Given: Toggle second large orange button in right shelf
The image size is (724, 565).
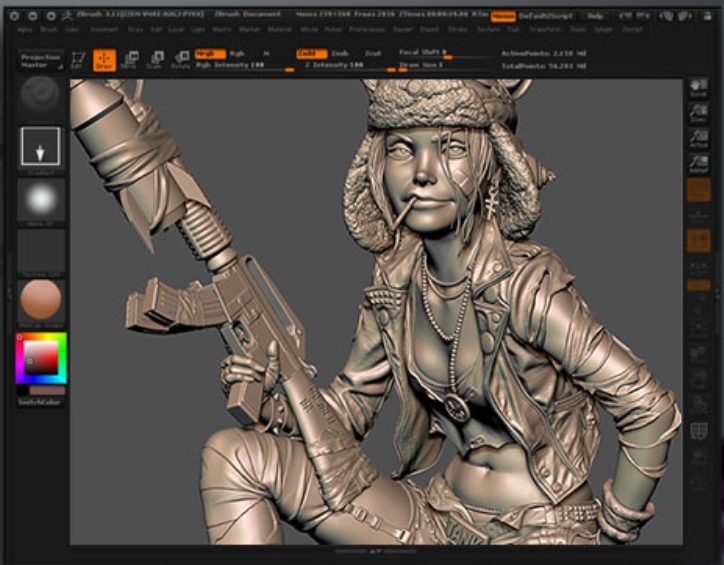Looking at the screenshot, I should 699,240.
